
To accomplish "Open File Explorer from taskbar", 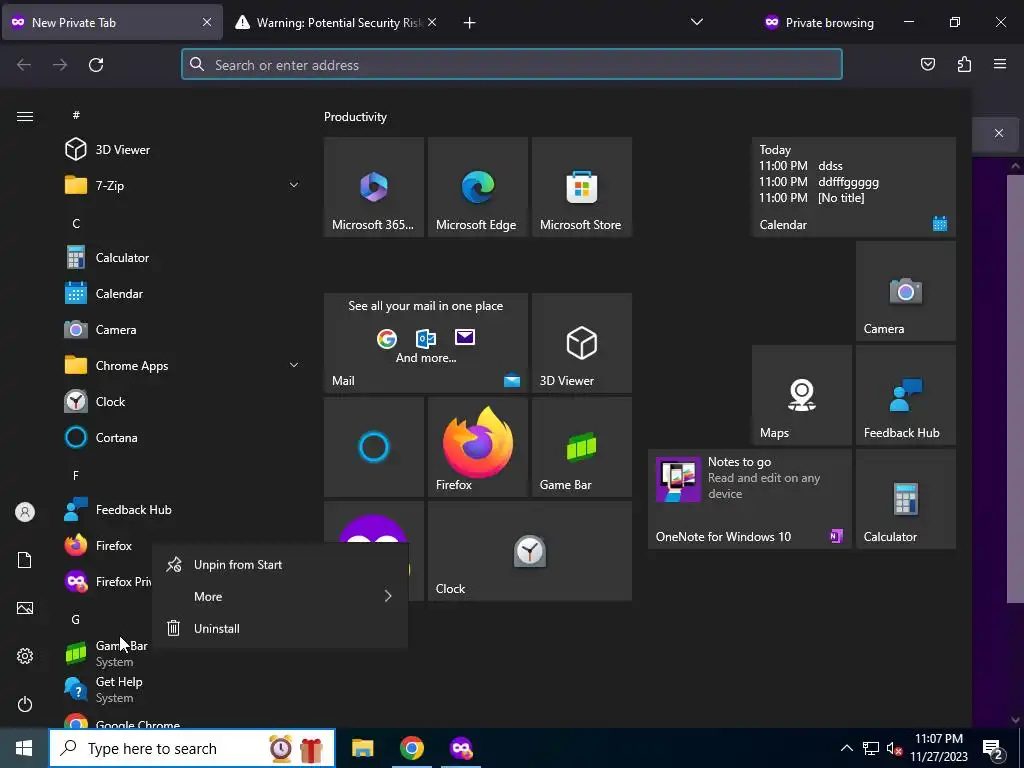I will point(362,748).
